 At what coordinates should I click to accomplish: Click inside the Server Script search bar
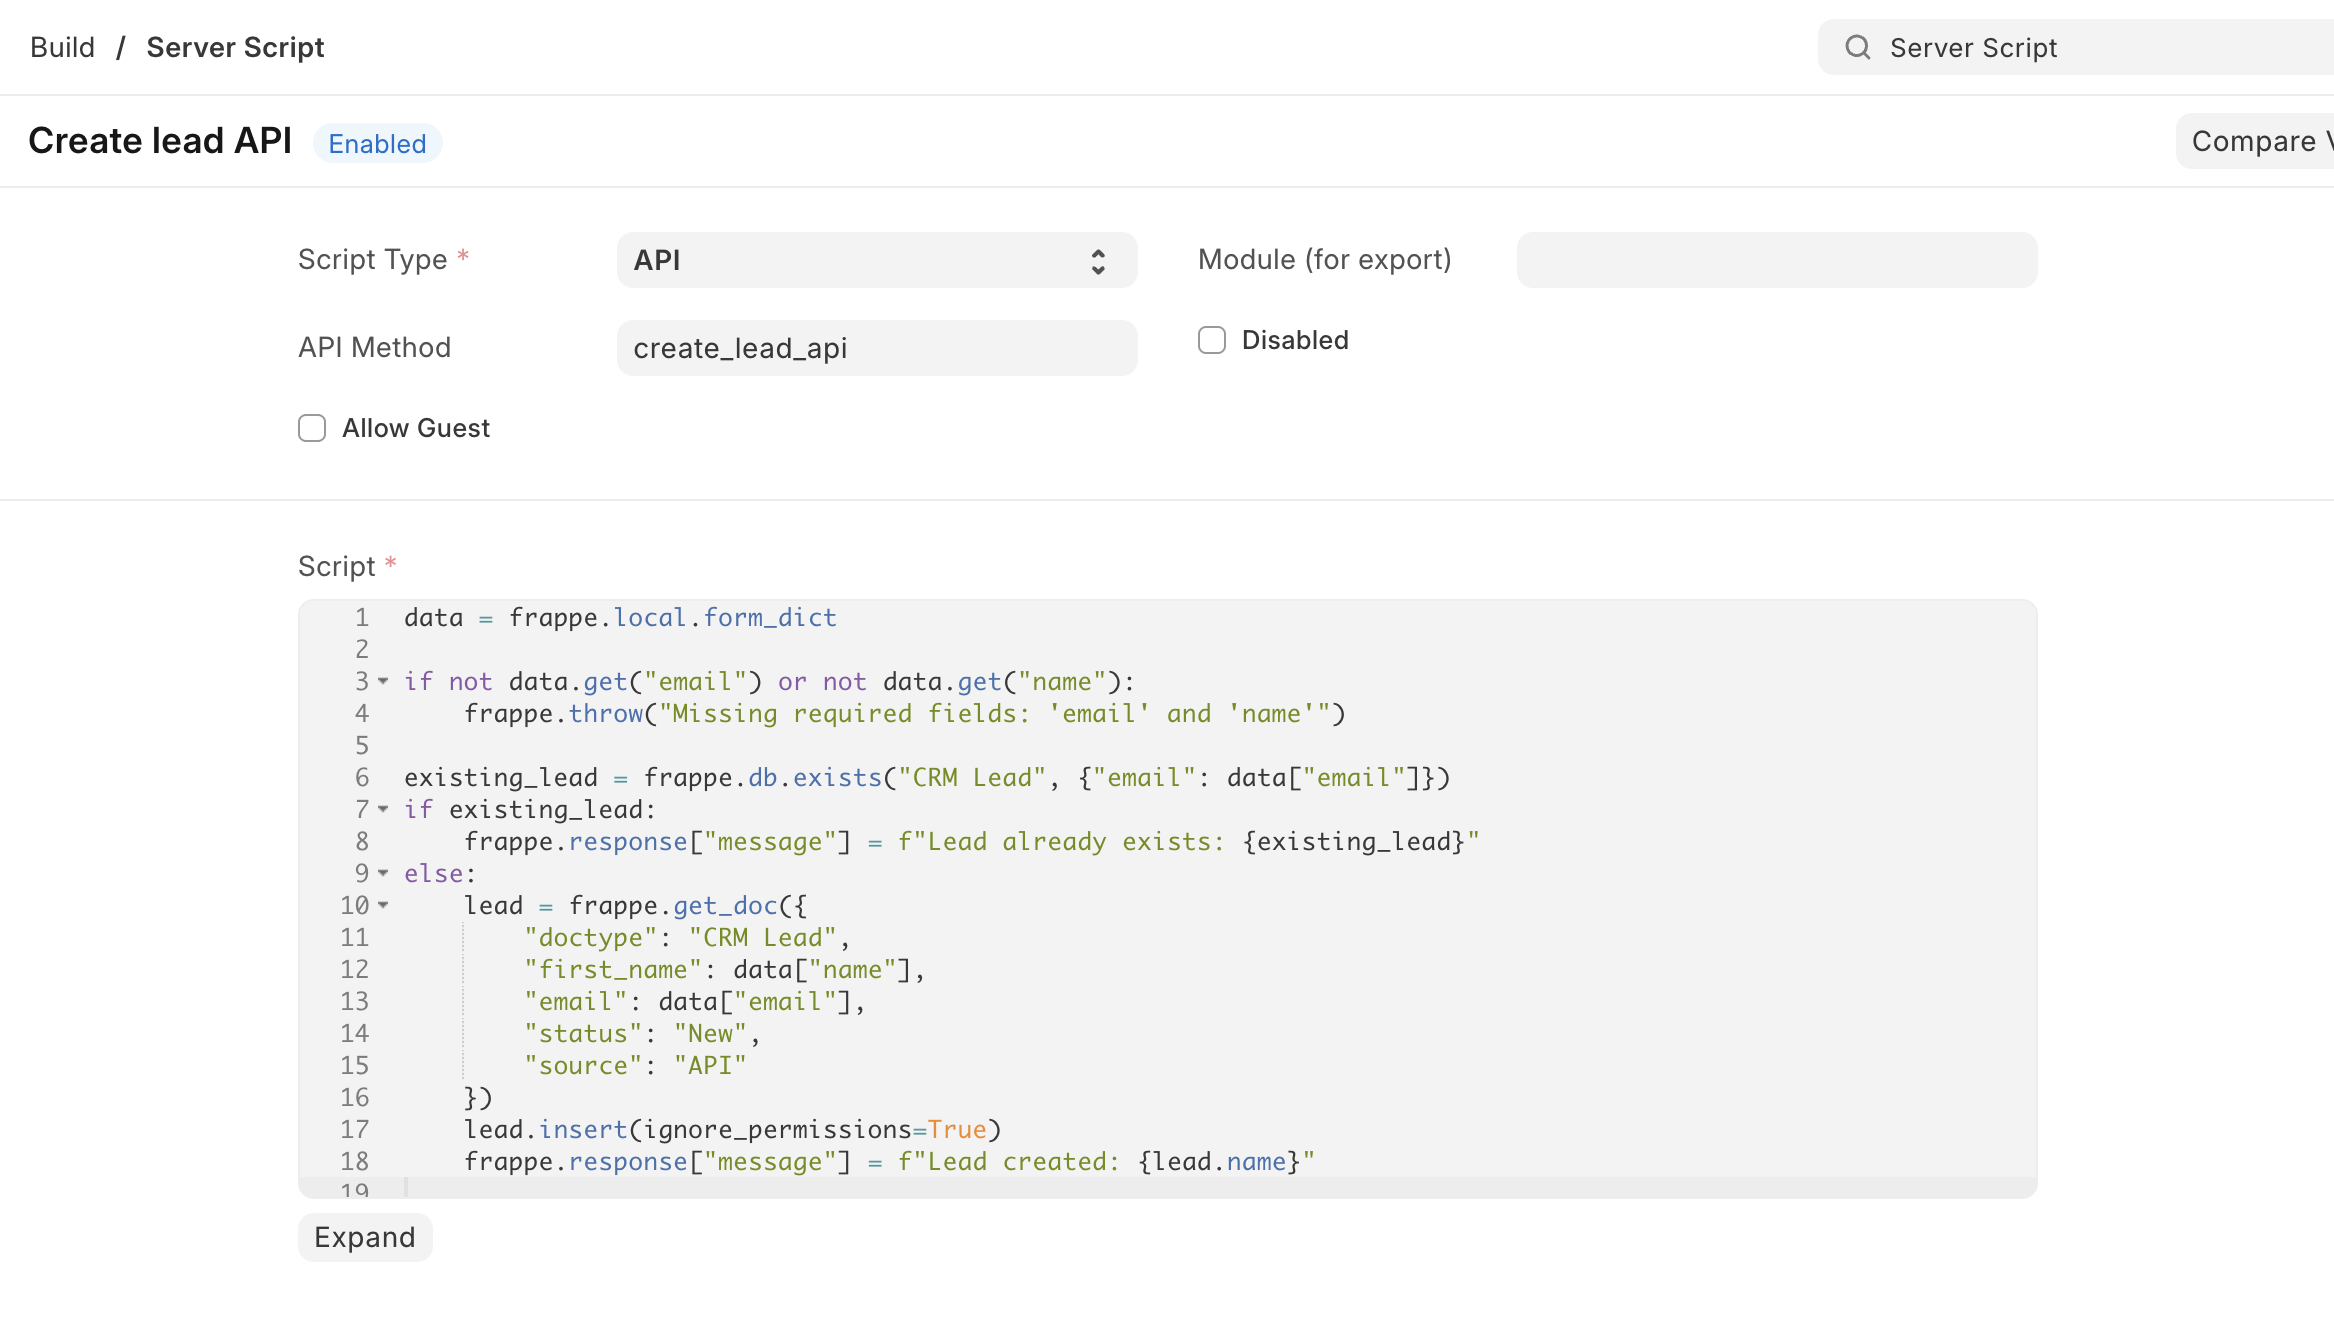pyautogui.click(x=2050, y=47)
